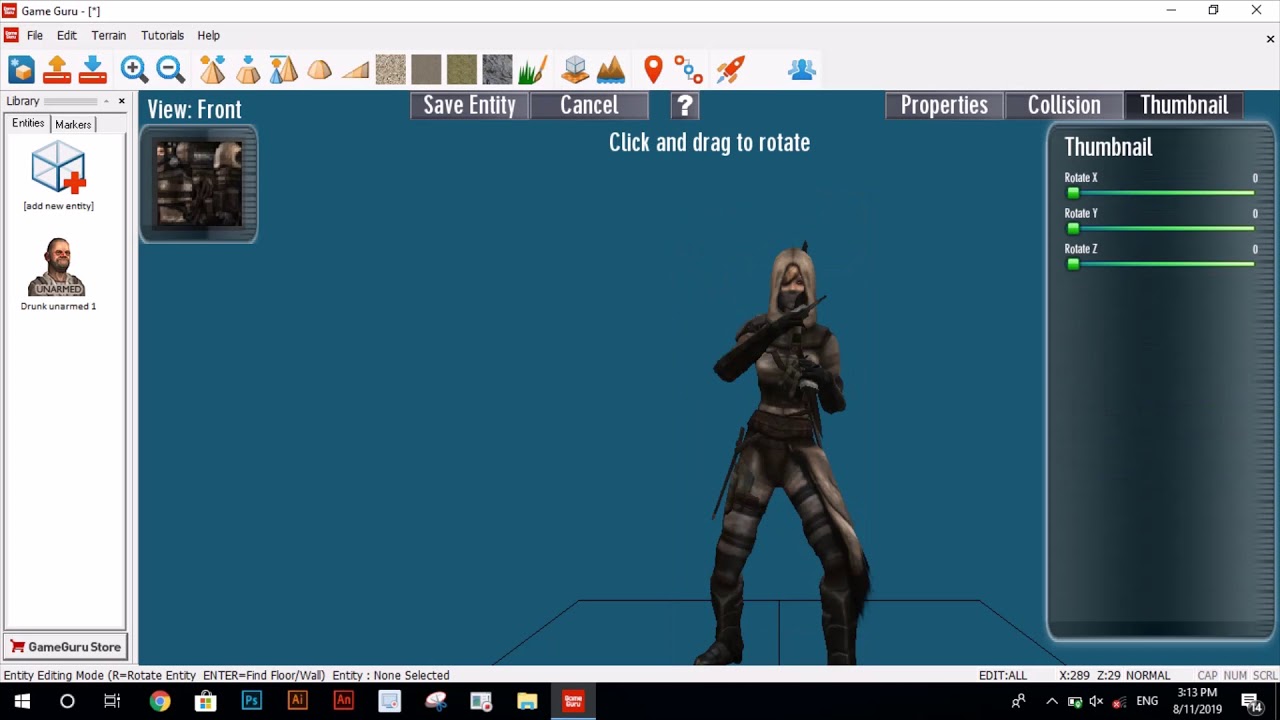
Task: Launch test game with rocket icon
Action: pos(730,69)
